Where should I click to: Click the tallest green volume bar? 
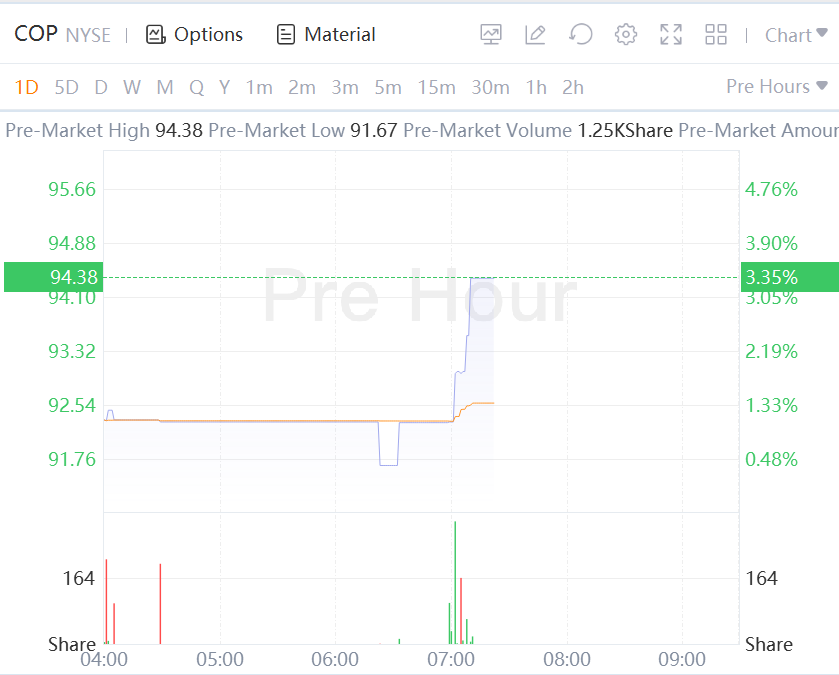point(454,580)
